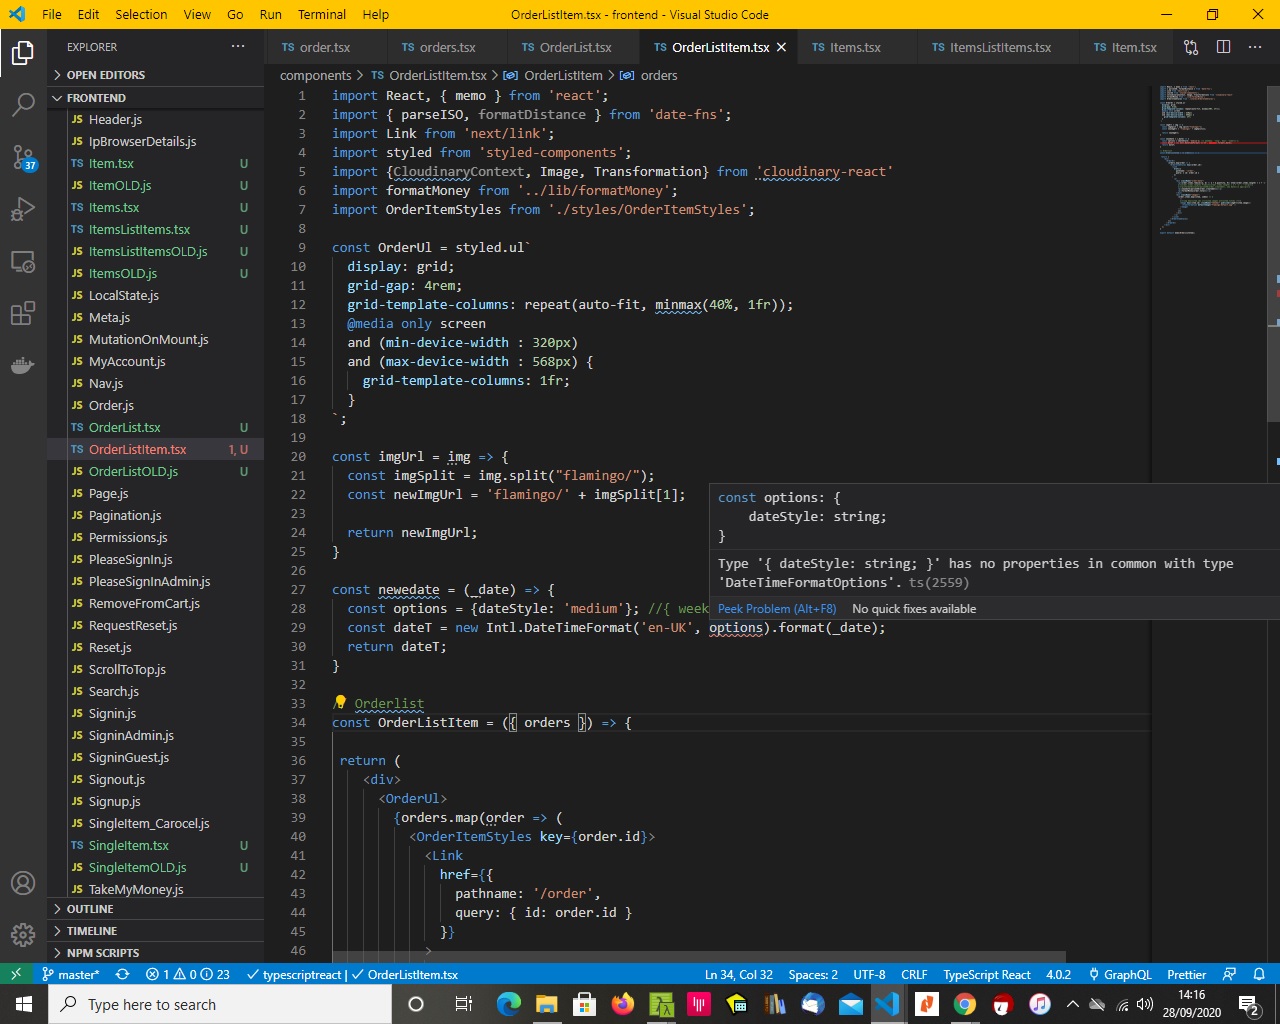Open the errors and warnings problems indicator
Viewport: 1280px width, 1024px height.
[188, 974]
